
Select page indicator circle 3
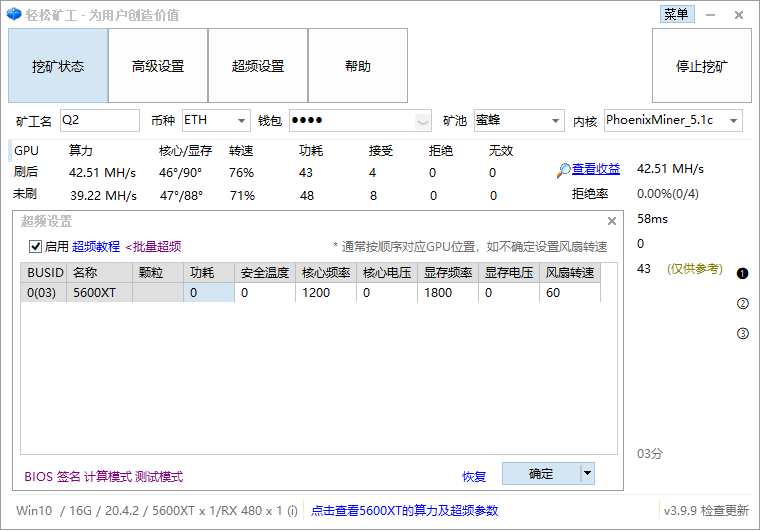742,334
